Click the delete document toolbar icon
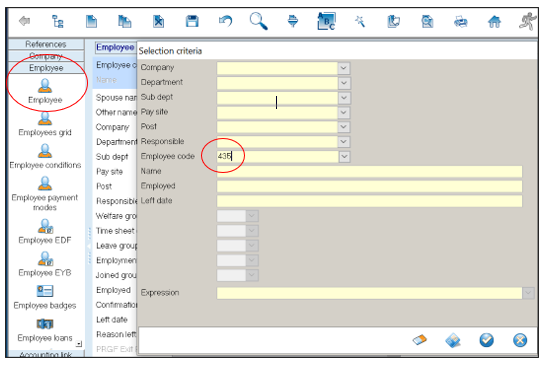545x365 pixels. coord(158,21)
